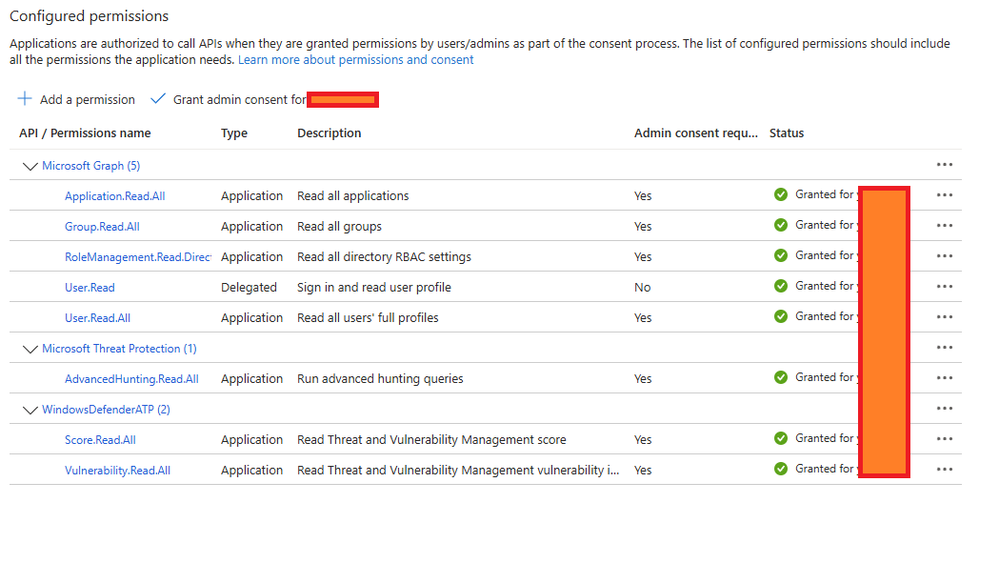This screenshot has height=585, width=999.
Task: Click 'Run advanced hunting queries' description
Action: 380,379
